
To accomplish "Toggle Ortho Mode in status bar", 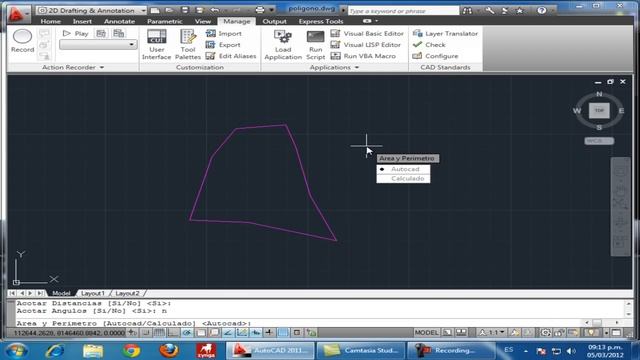I will [173, 333].
